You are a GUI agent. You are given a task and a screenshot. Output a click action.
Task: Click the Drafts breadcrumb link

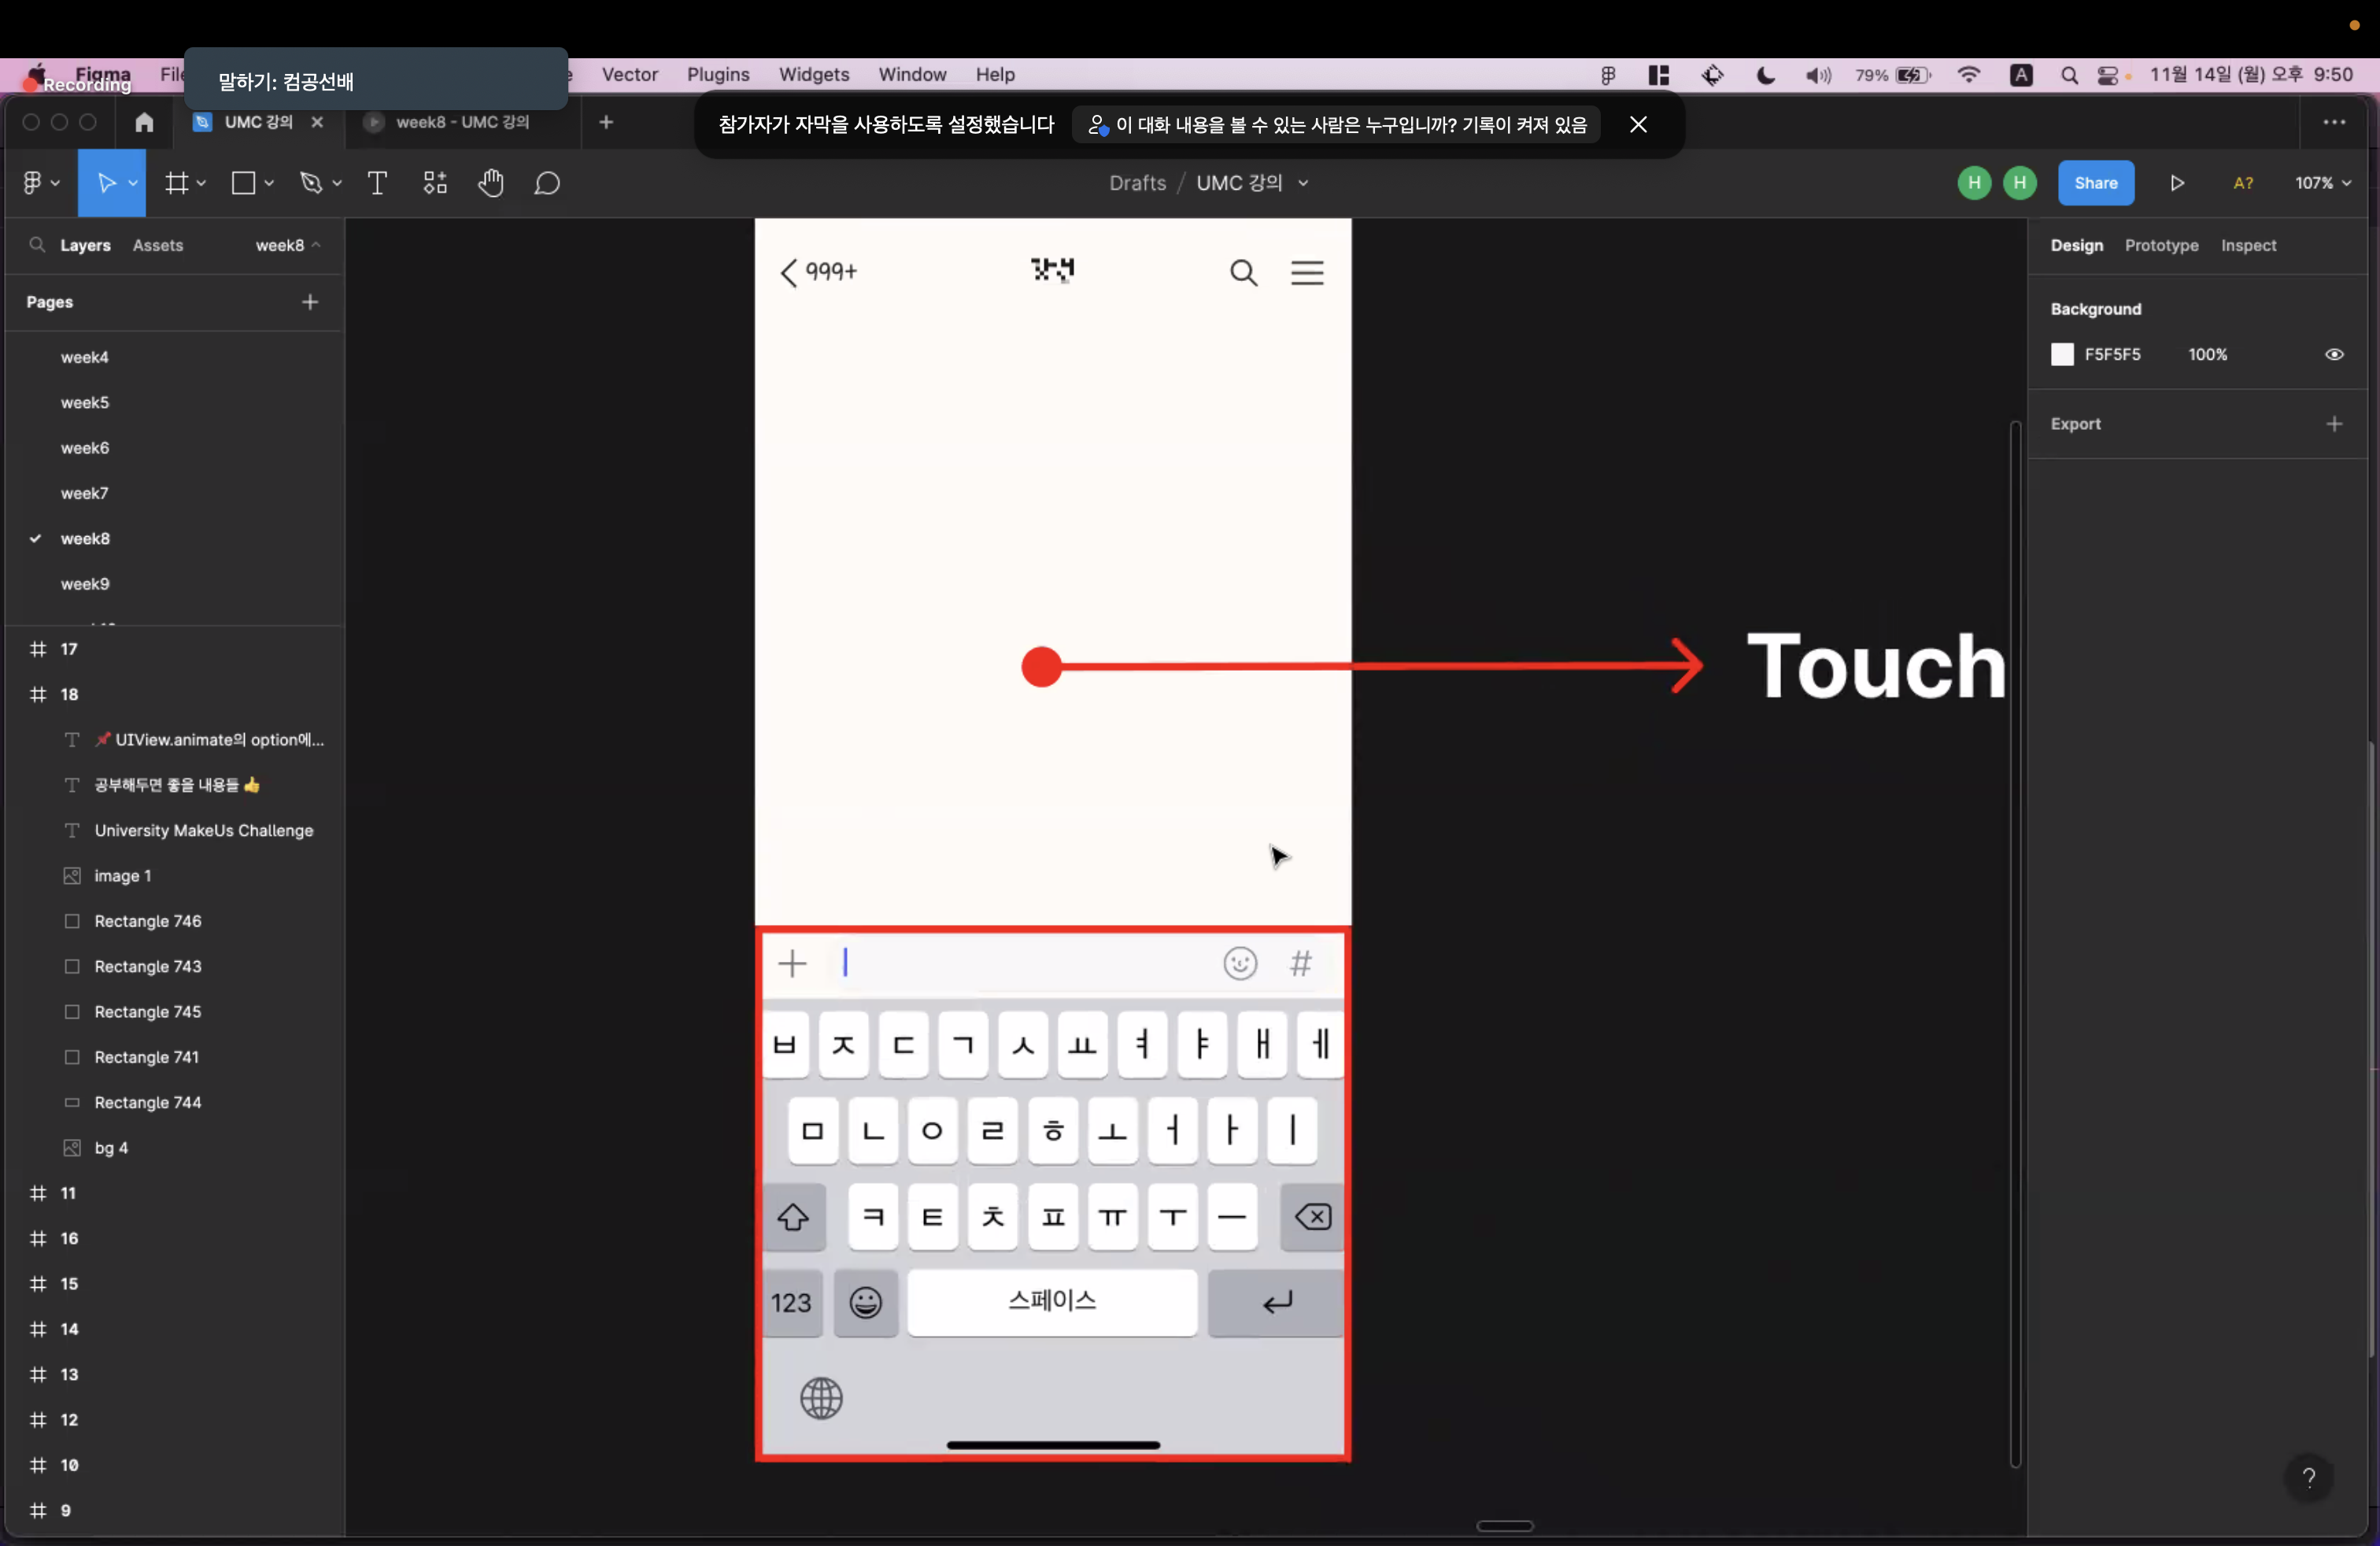coord(1137,183)
